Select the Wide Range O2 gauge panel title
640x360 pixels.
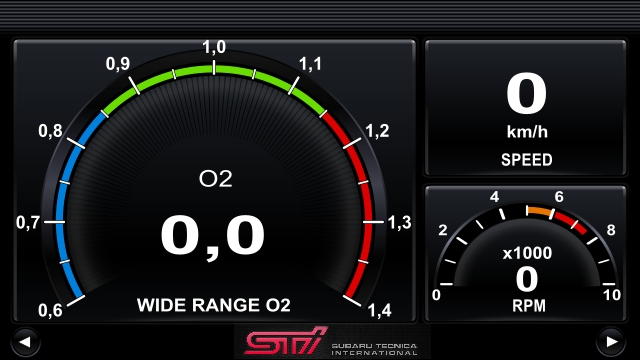pos(213,305)
